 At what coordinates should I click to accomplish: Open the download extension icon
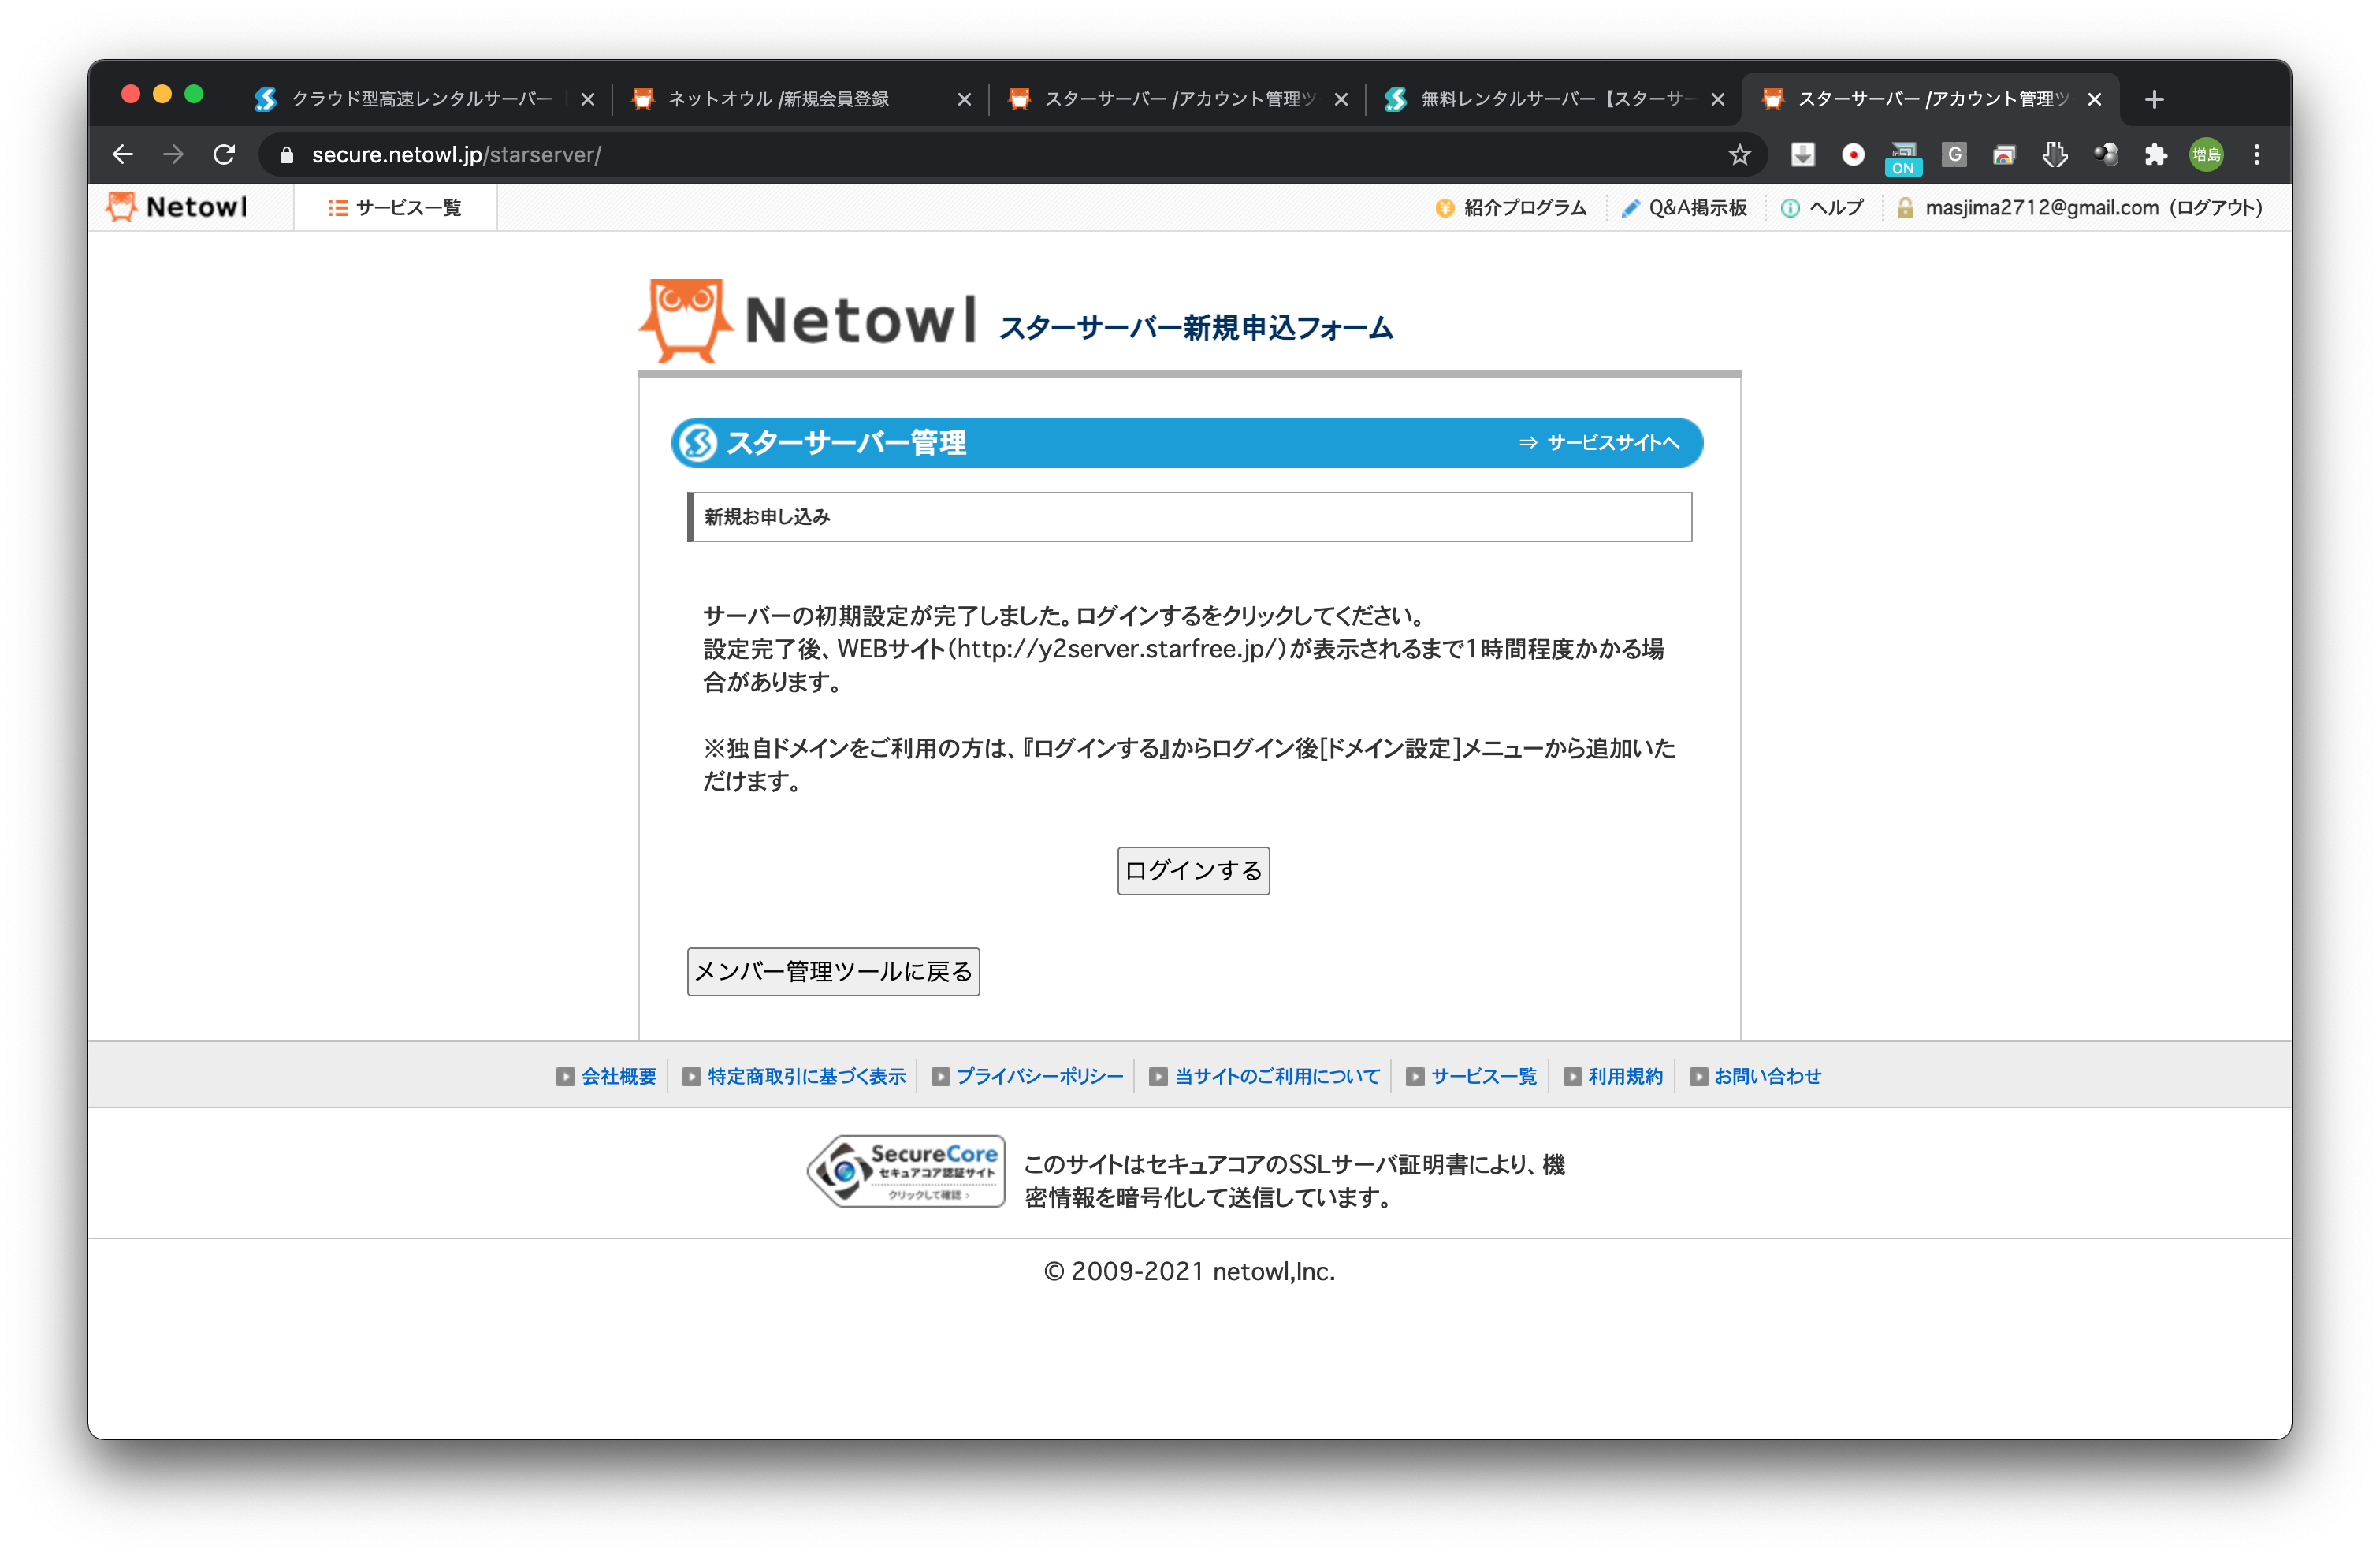[x=1802, y=154]
